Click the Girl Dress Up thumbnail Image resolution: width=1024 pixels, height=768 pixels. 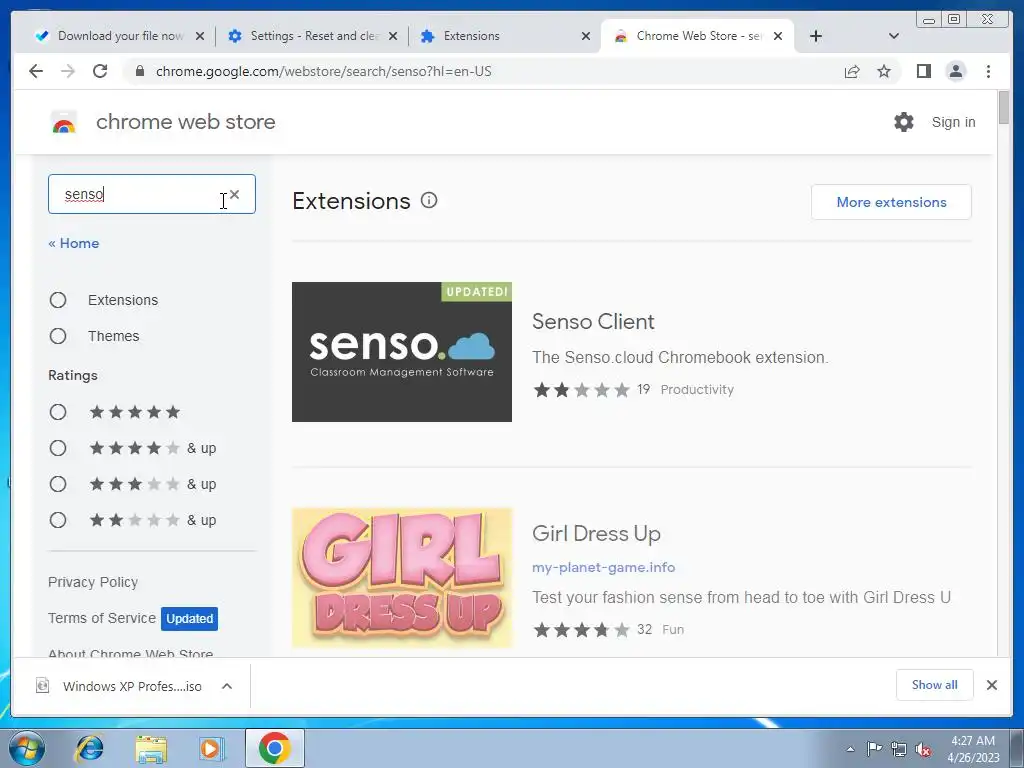pos(402,578)
